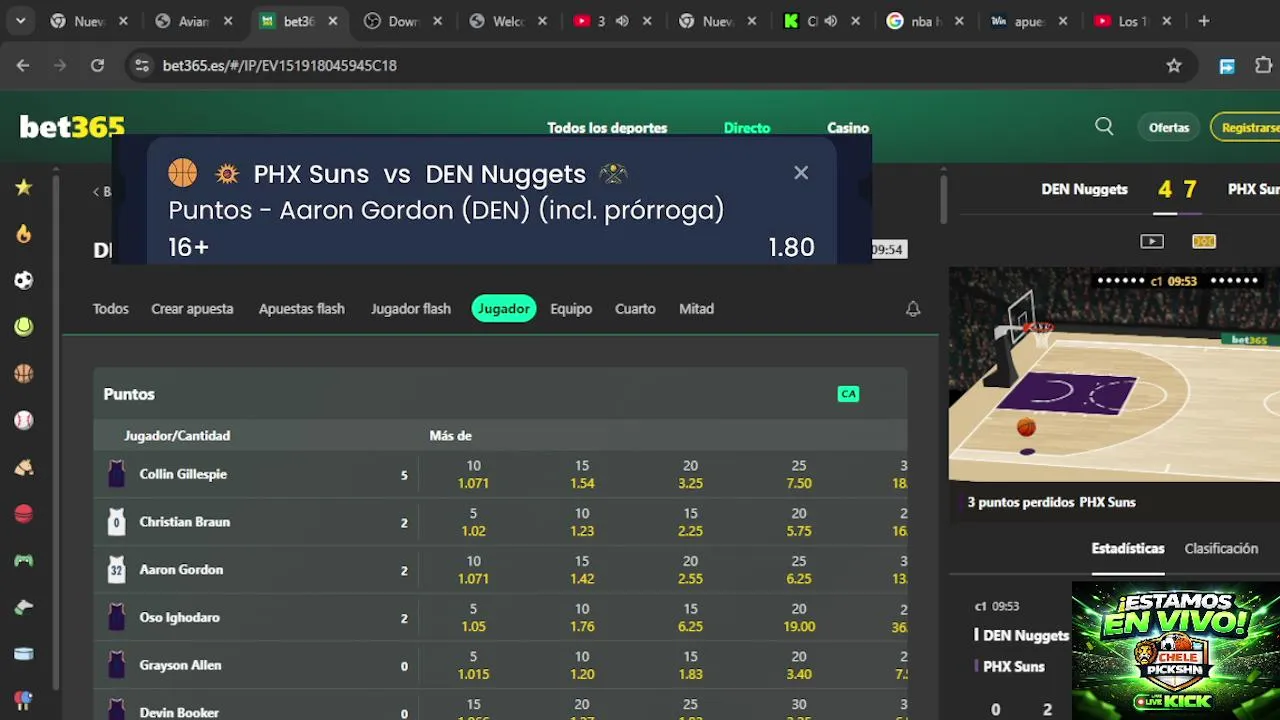Open a new browser tab
This screenshot has width=1280, height=720.
click(1204, 21)
